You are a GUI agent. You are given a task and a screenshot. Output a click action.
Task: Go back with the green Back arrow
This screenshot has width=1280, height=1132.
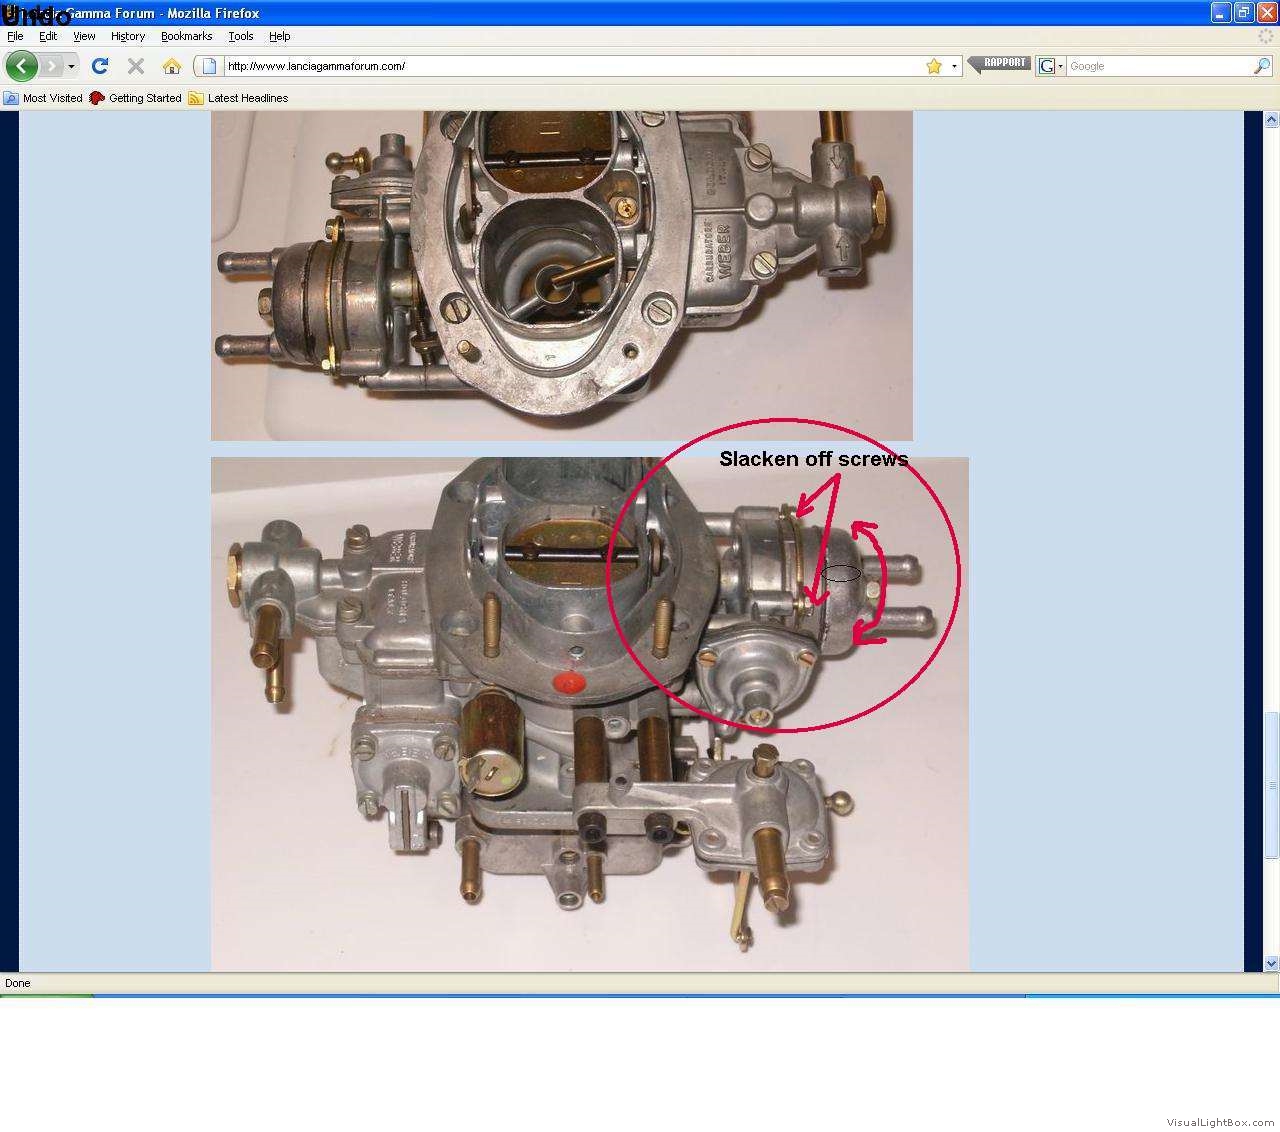point(22,66)
